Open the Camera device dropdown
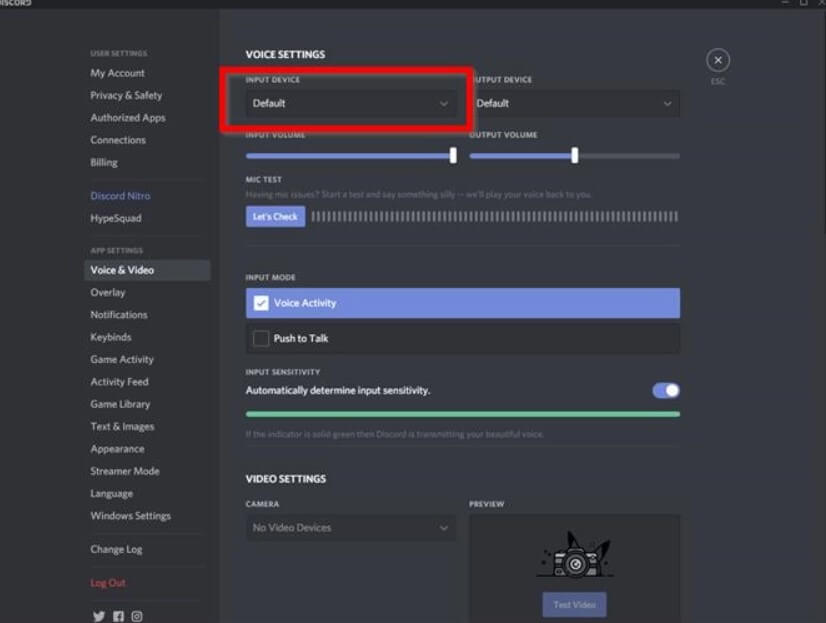The height and width of the screenshot is (623, 826). [351, 527]
